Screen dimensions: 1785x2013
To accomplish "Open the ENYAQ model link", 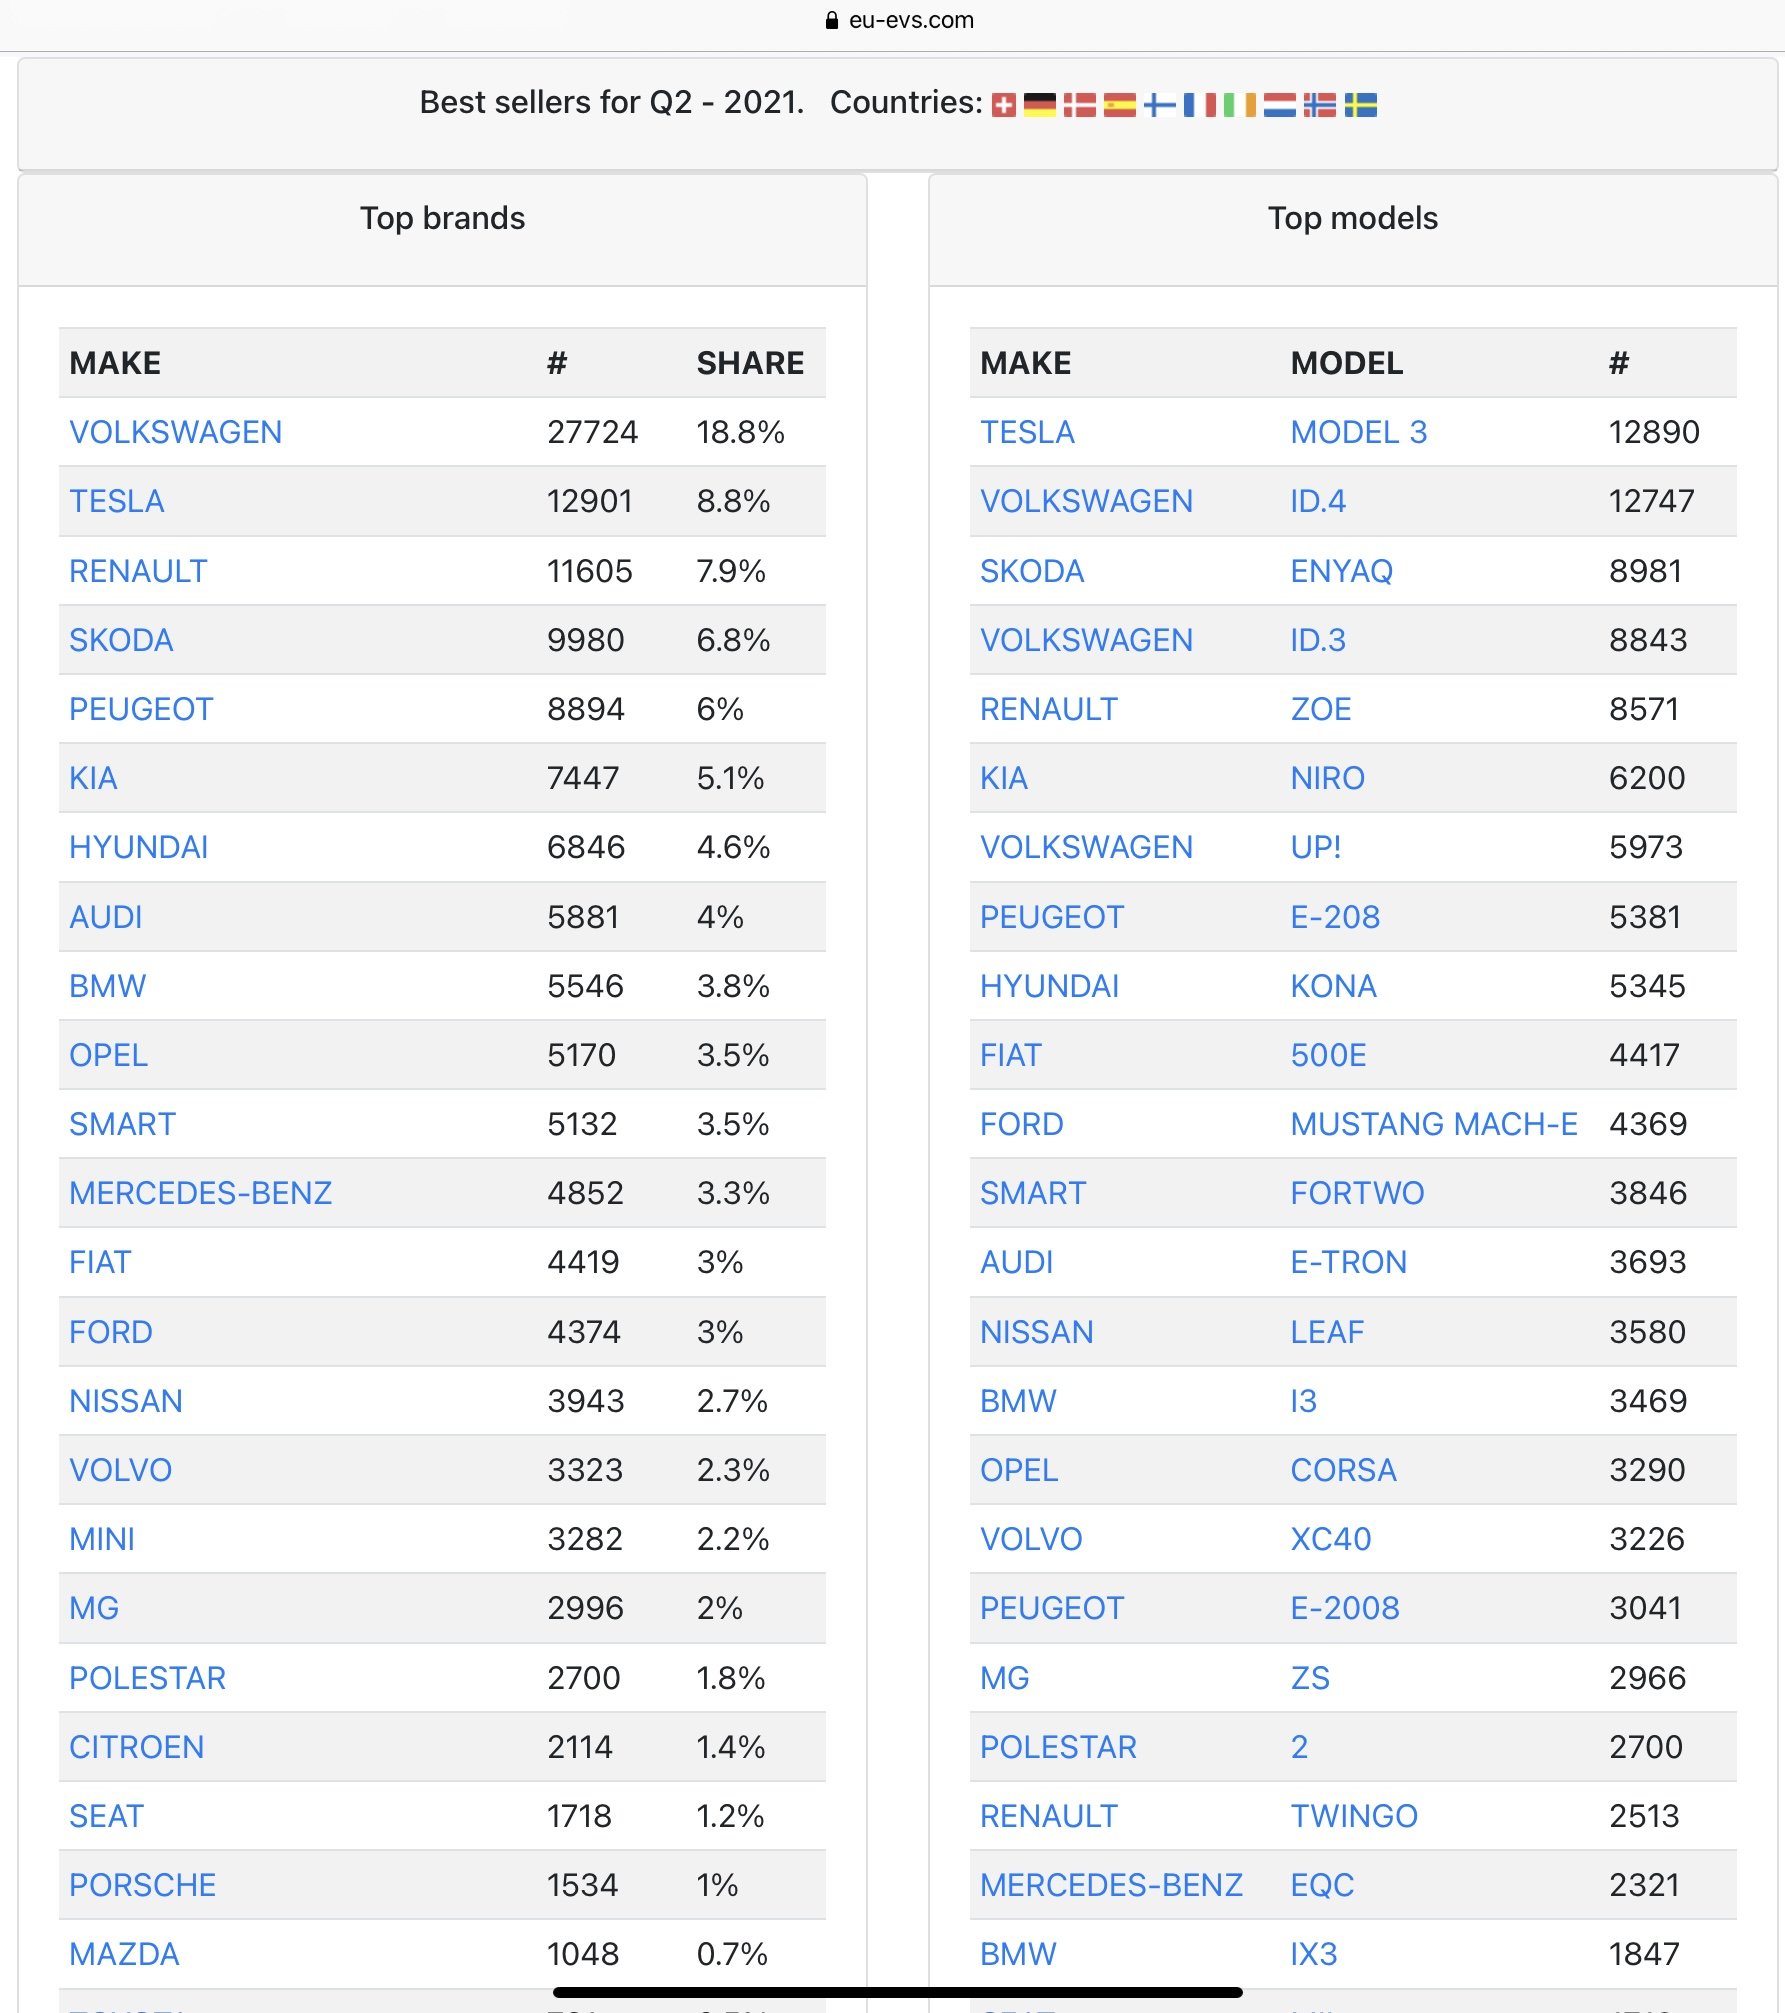I will click(x=1341, y=571).
